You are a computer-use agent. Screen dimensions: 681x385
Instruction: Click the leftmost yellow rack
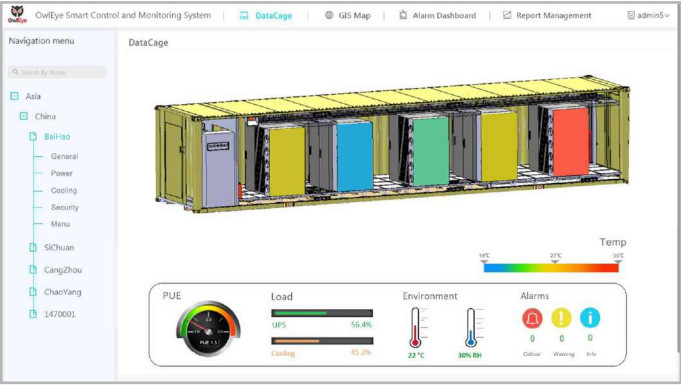(287, 161)
